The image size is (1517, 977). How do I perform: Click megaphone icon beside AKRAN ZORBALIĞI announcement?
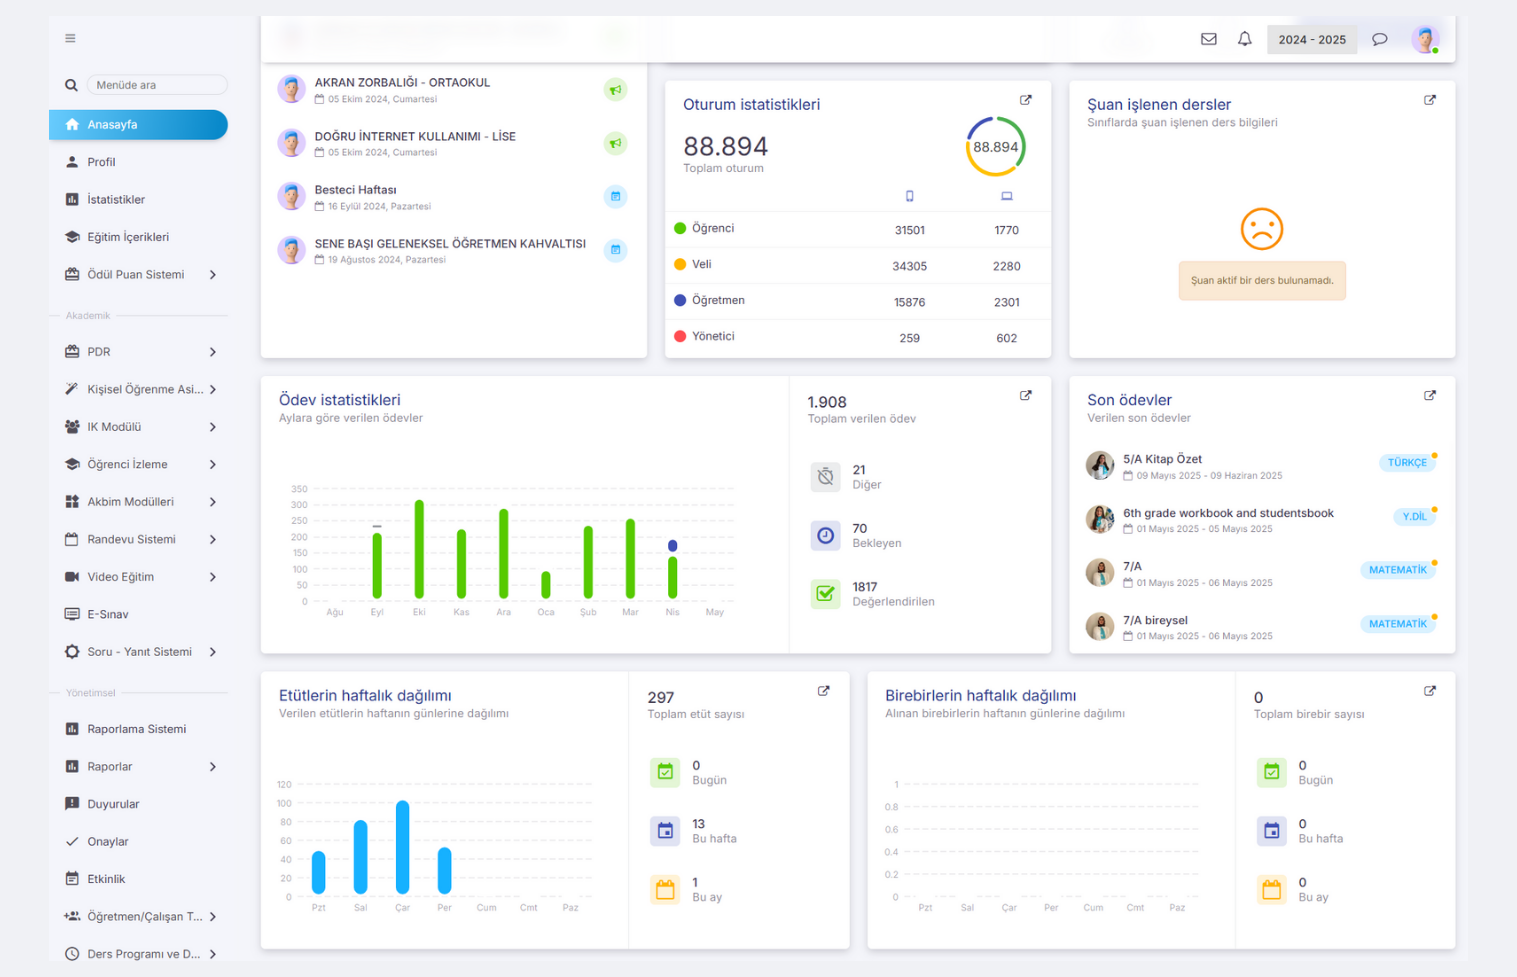click(615, 90)
